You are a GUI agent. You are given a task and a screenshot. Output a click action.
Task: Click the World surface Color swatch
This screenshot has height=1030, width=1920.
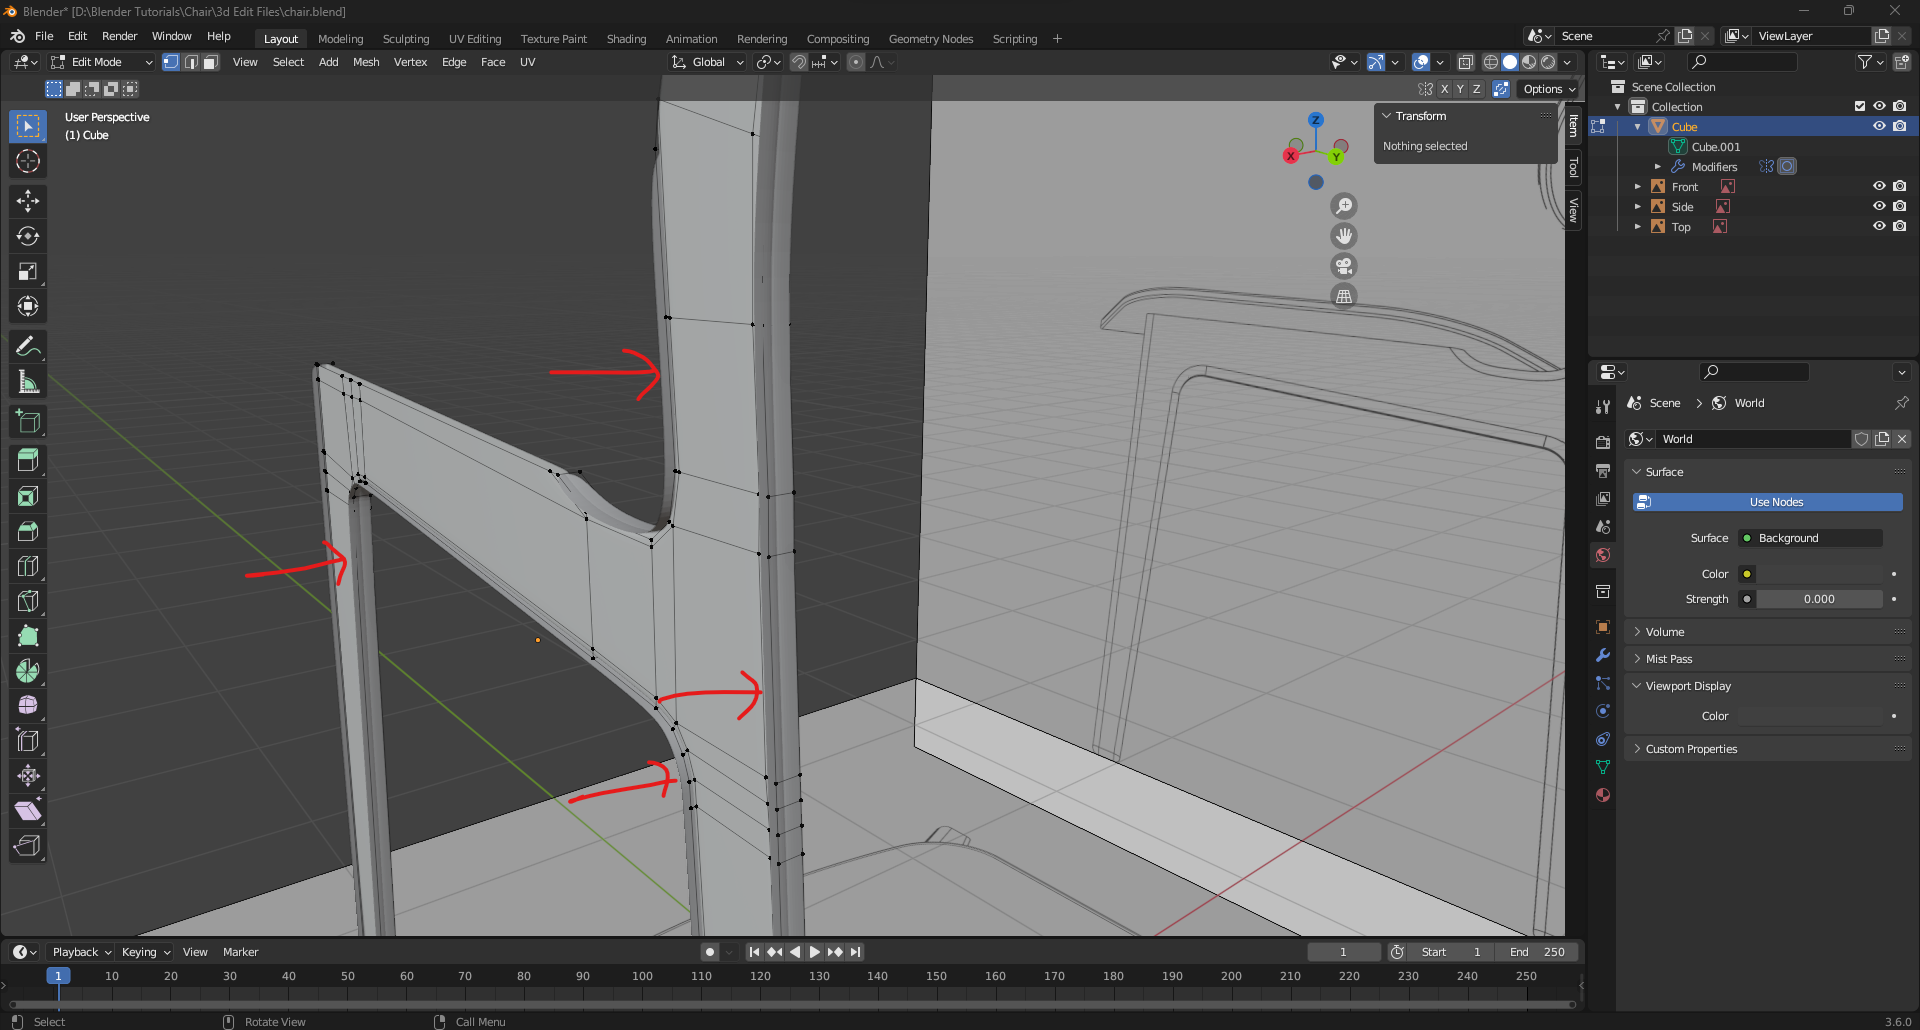(x=1820, y=574)
